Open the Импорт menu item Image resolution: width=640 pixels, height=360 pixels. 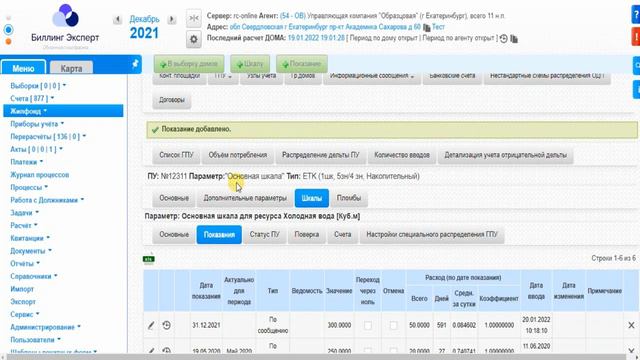click(x=22, y=289)
